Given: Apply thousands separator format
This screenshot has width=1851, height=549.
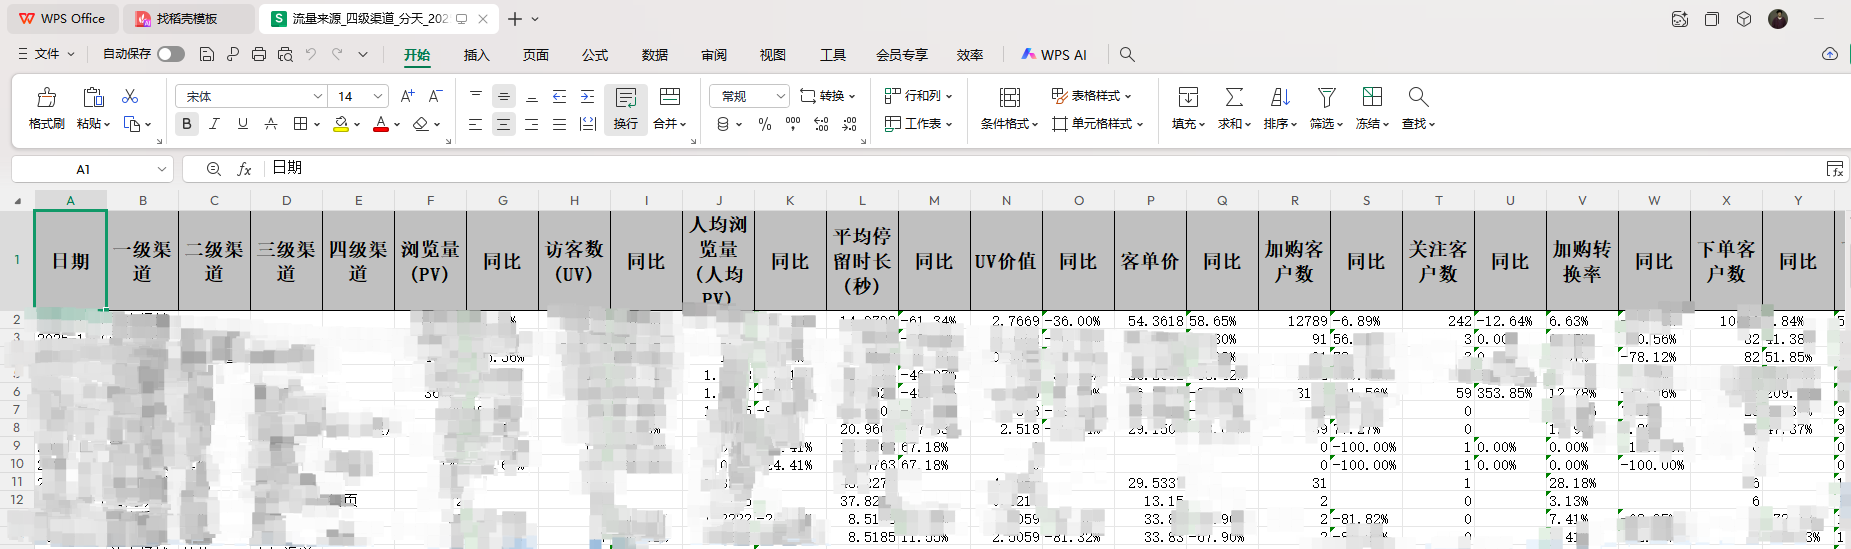Looking at the screenshot, I should tap(793, 124).
